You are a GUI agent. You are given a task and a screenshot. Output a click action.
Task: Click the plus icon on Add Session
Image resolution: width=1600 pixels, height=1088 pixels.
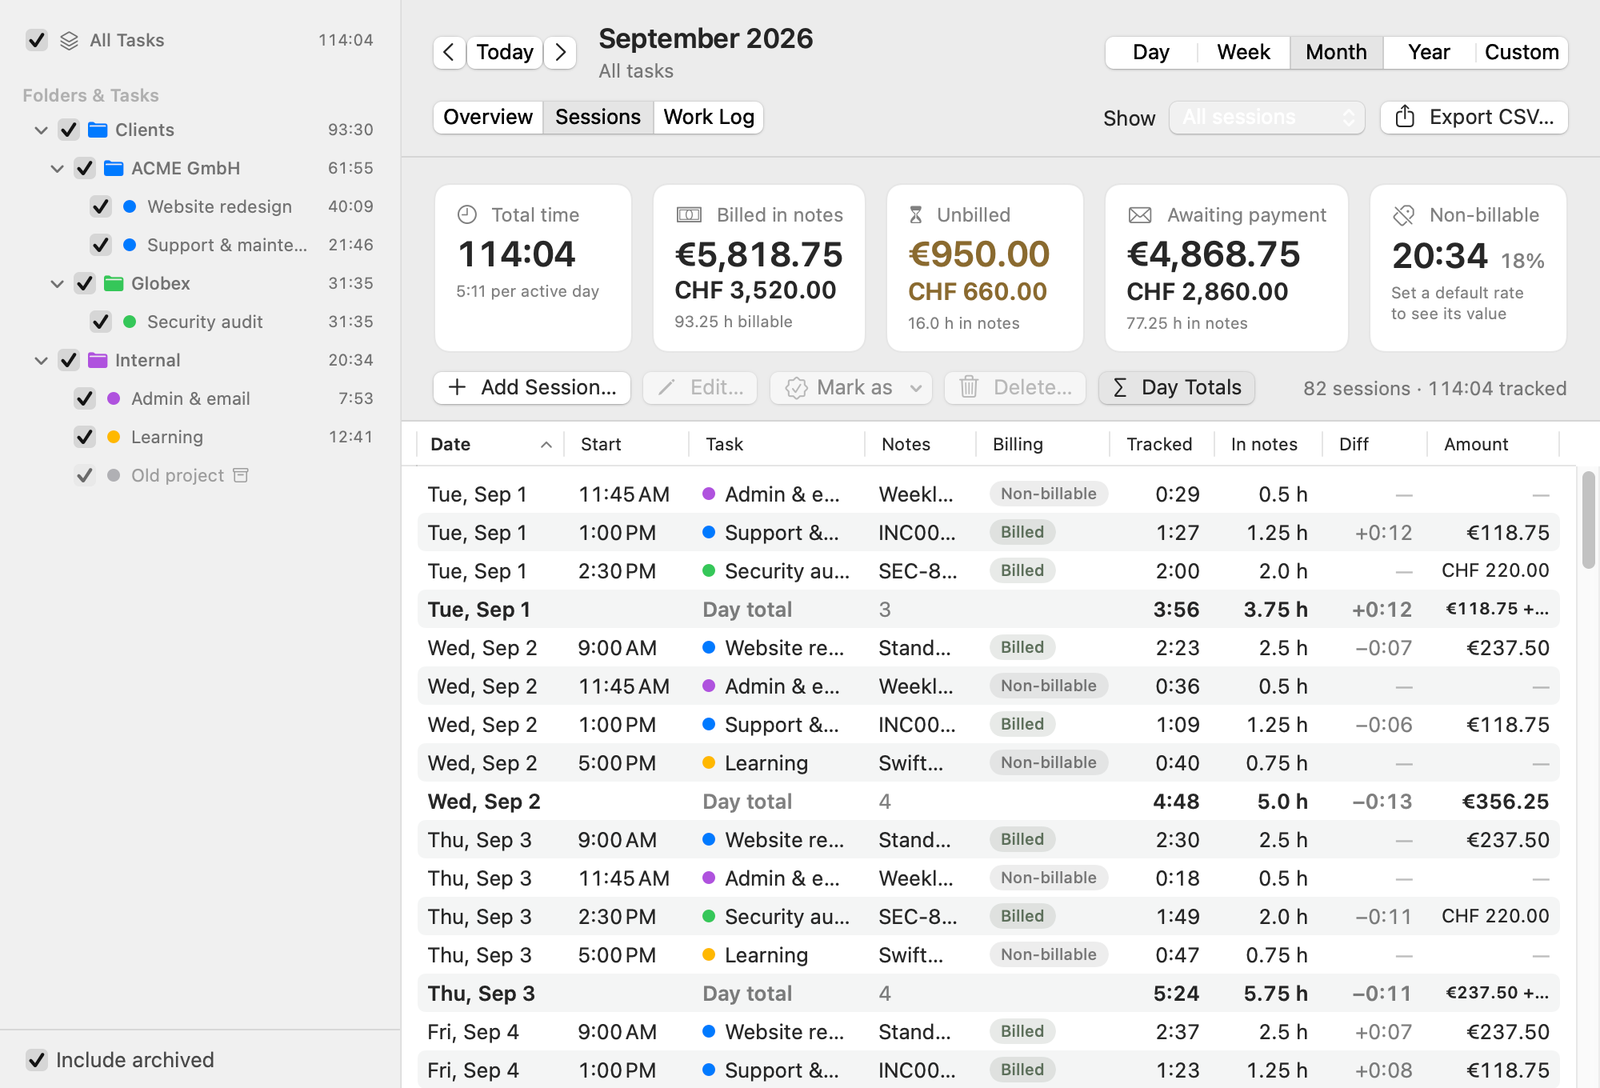coord(457,387)
